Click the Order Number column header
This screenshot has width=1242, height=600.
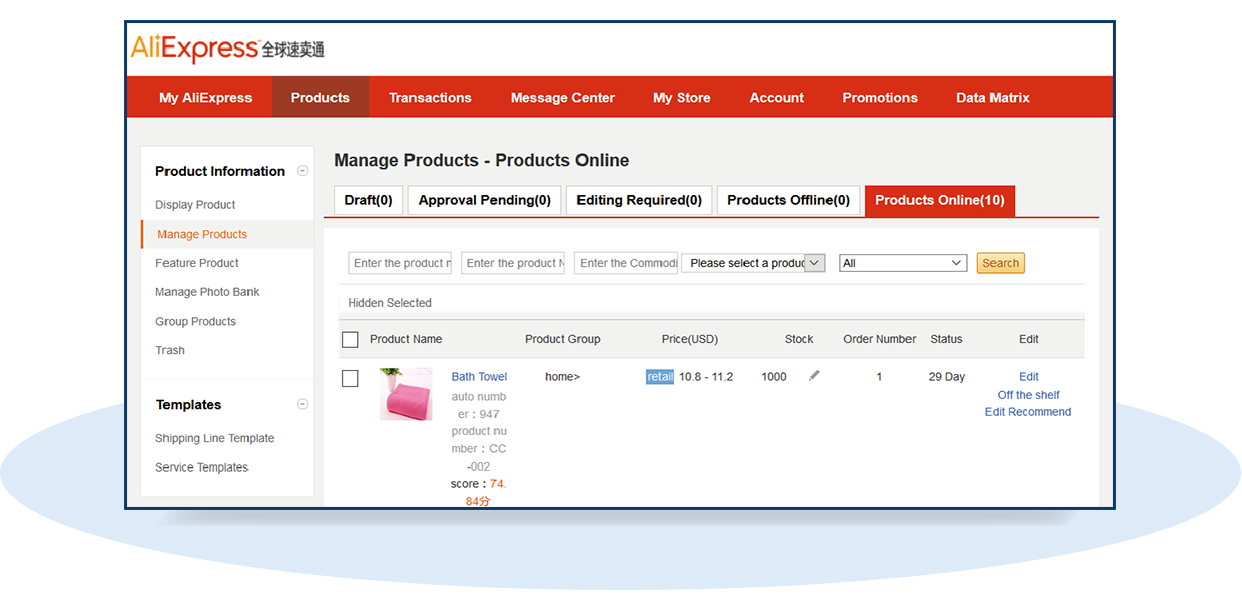click(880, 339)
